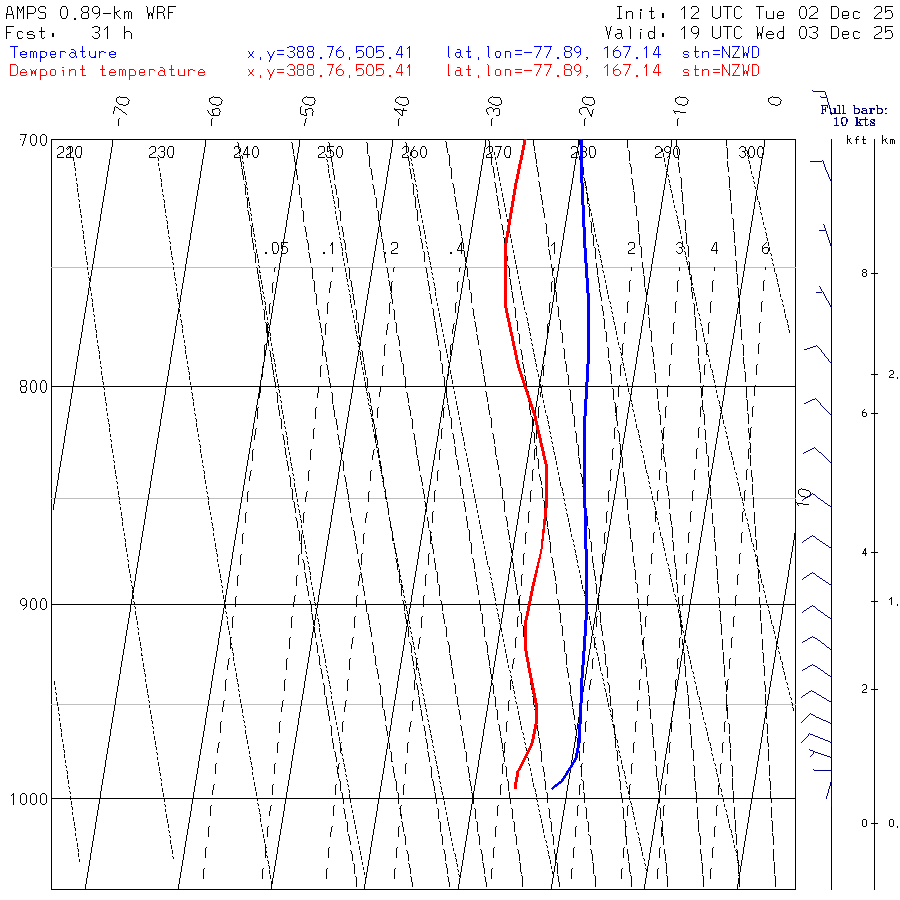Select the blue "stn=NZWD" station label
900x900 pixels.
(x=721, y=53)
